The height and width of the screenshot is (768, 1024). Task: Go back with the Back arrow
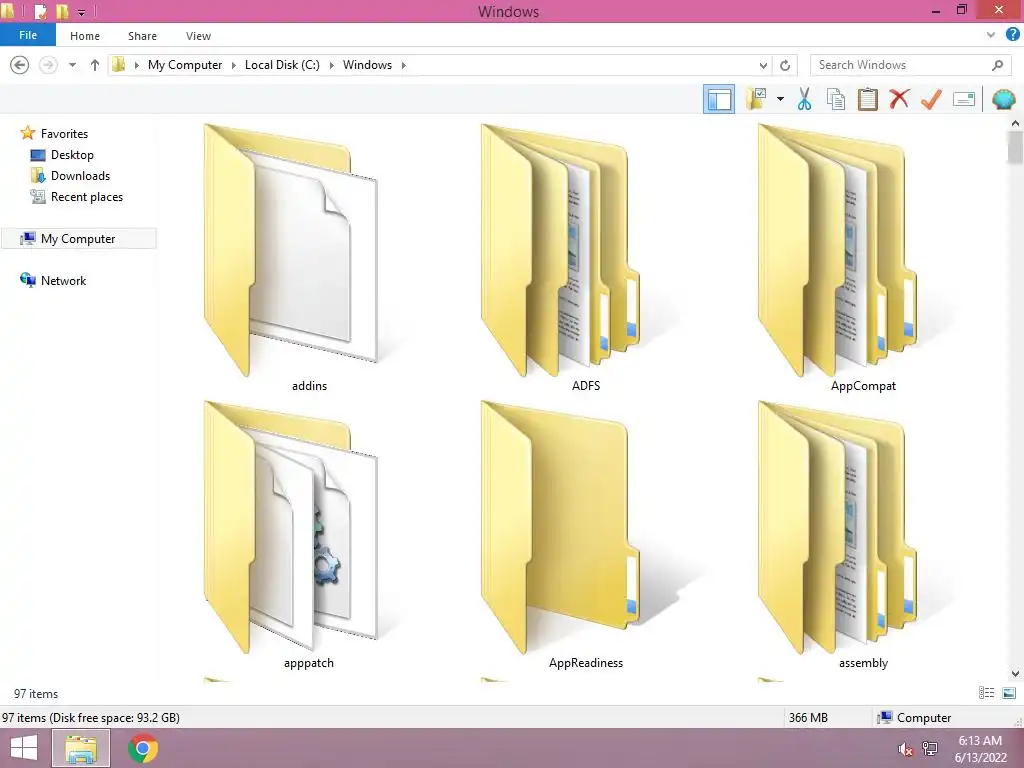tap(20, 65)
